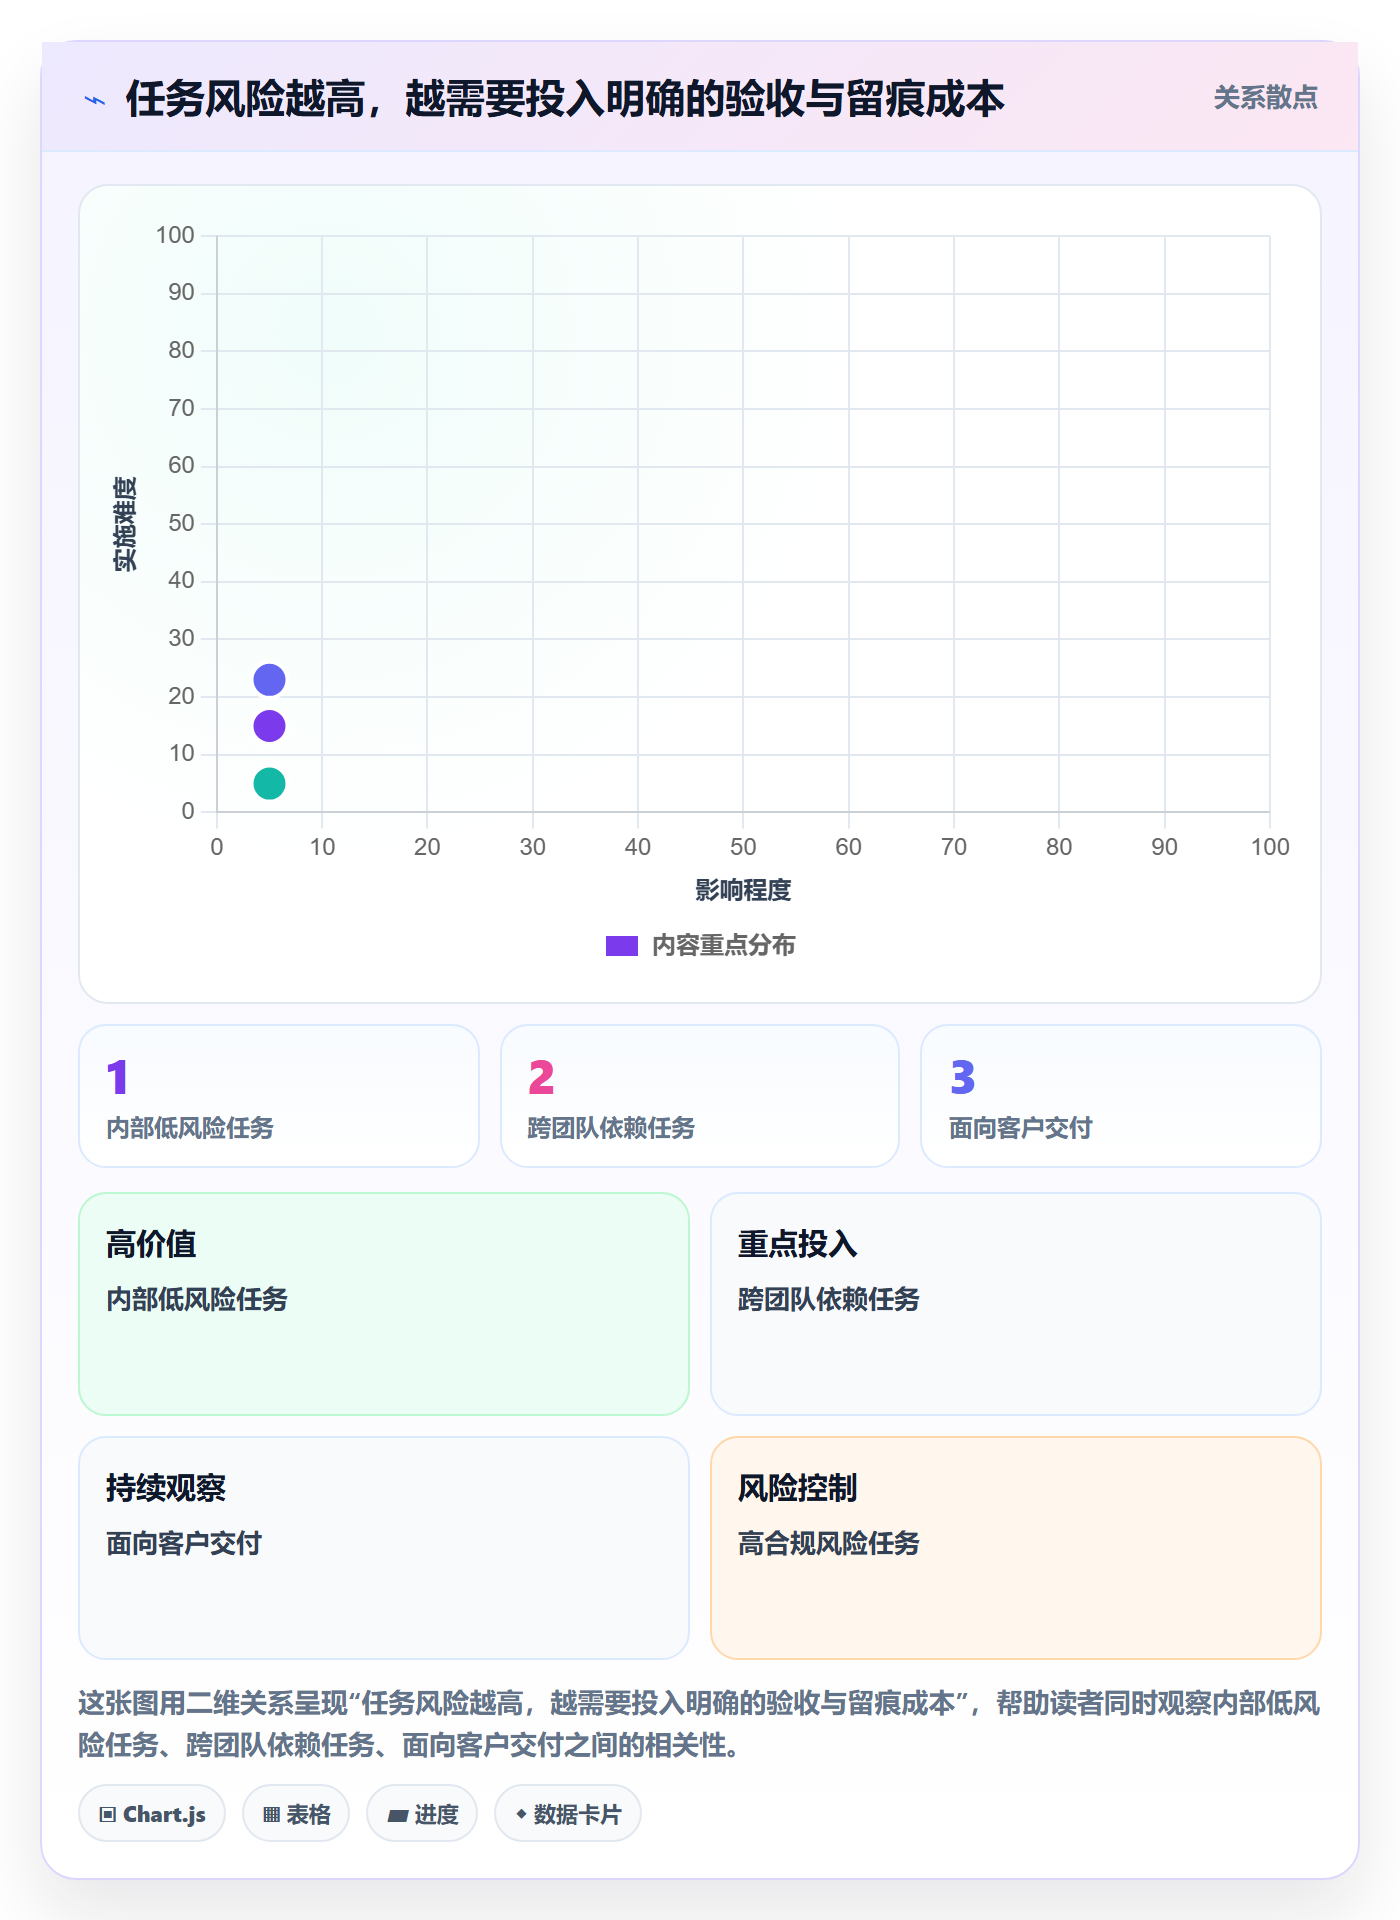The width and height of the screenshot is (1400, 1920).
Task: Click the main title 任务风险越高 heading
Action: point(565,99)
